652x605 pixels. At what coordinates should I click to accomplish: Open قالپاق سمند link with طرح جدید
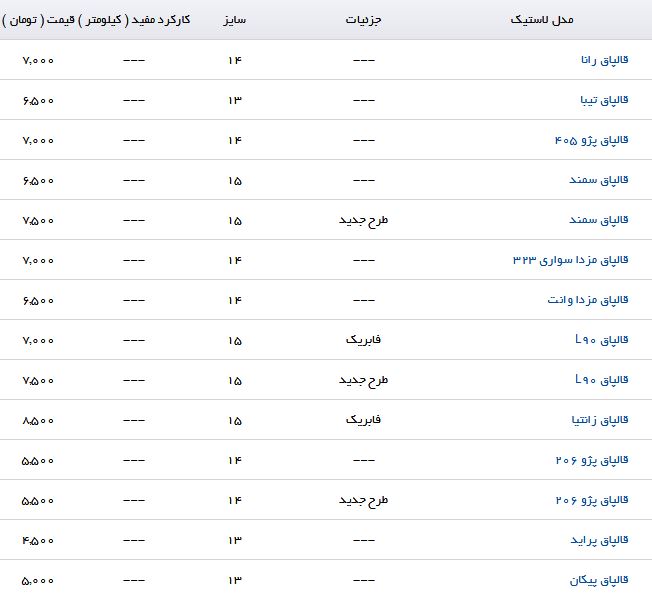(x=599, y=220)
